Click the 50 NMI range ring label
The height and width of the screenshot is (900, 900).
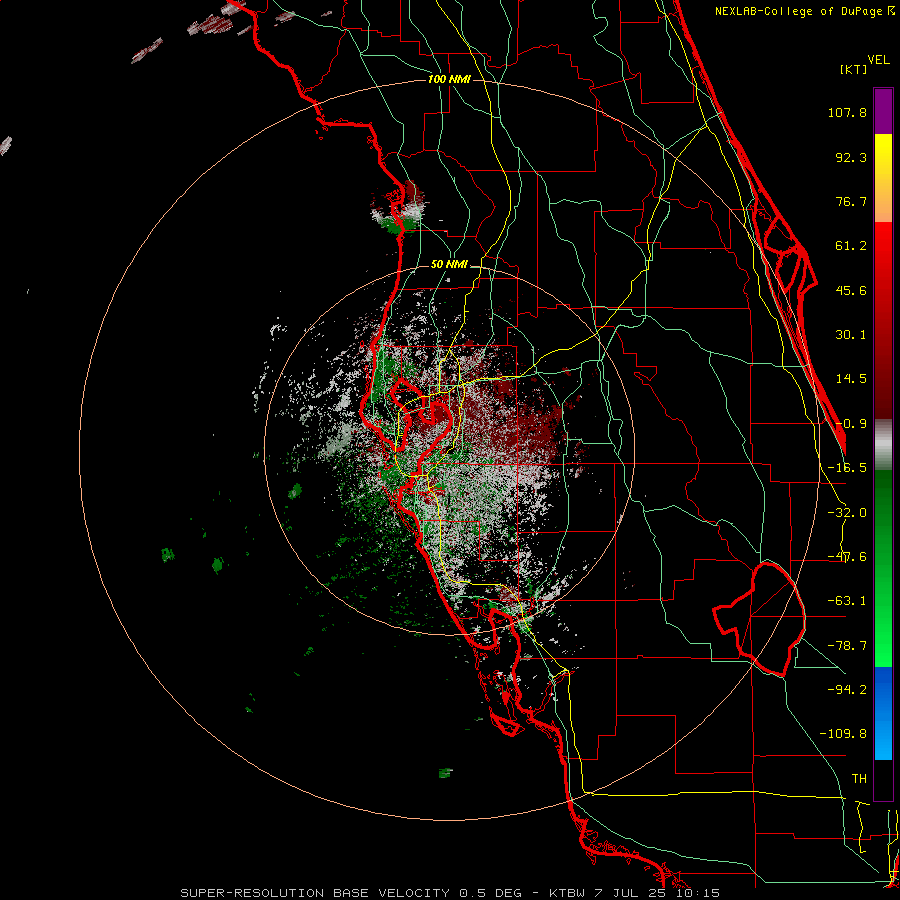[449, 265]
